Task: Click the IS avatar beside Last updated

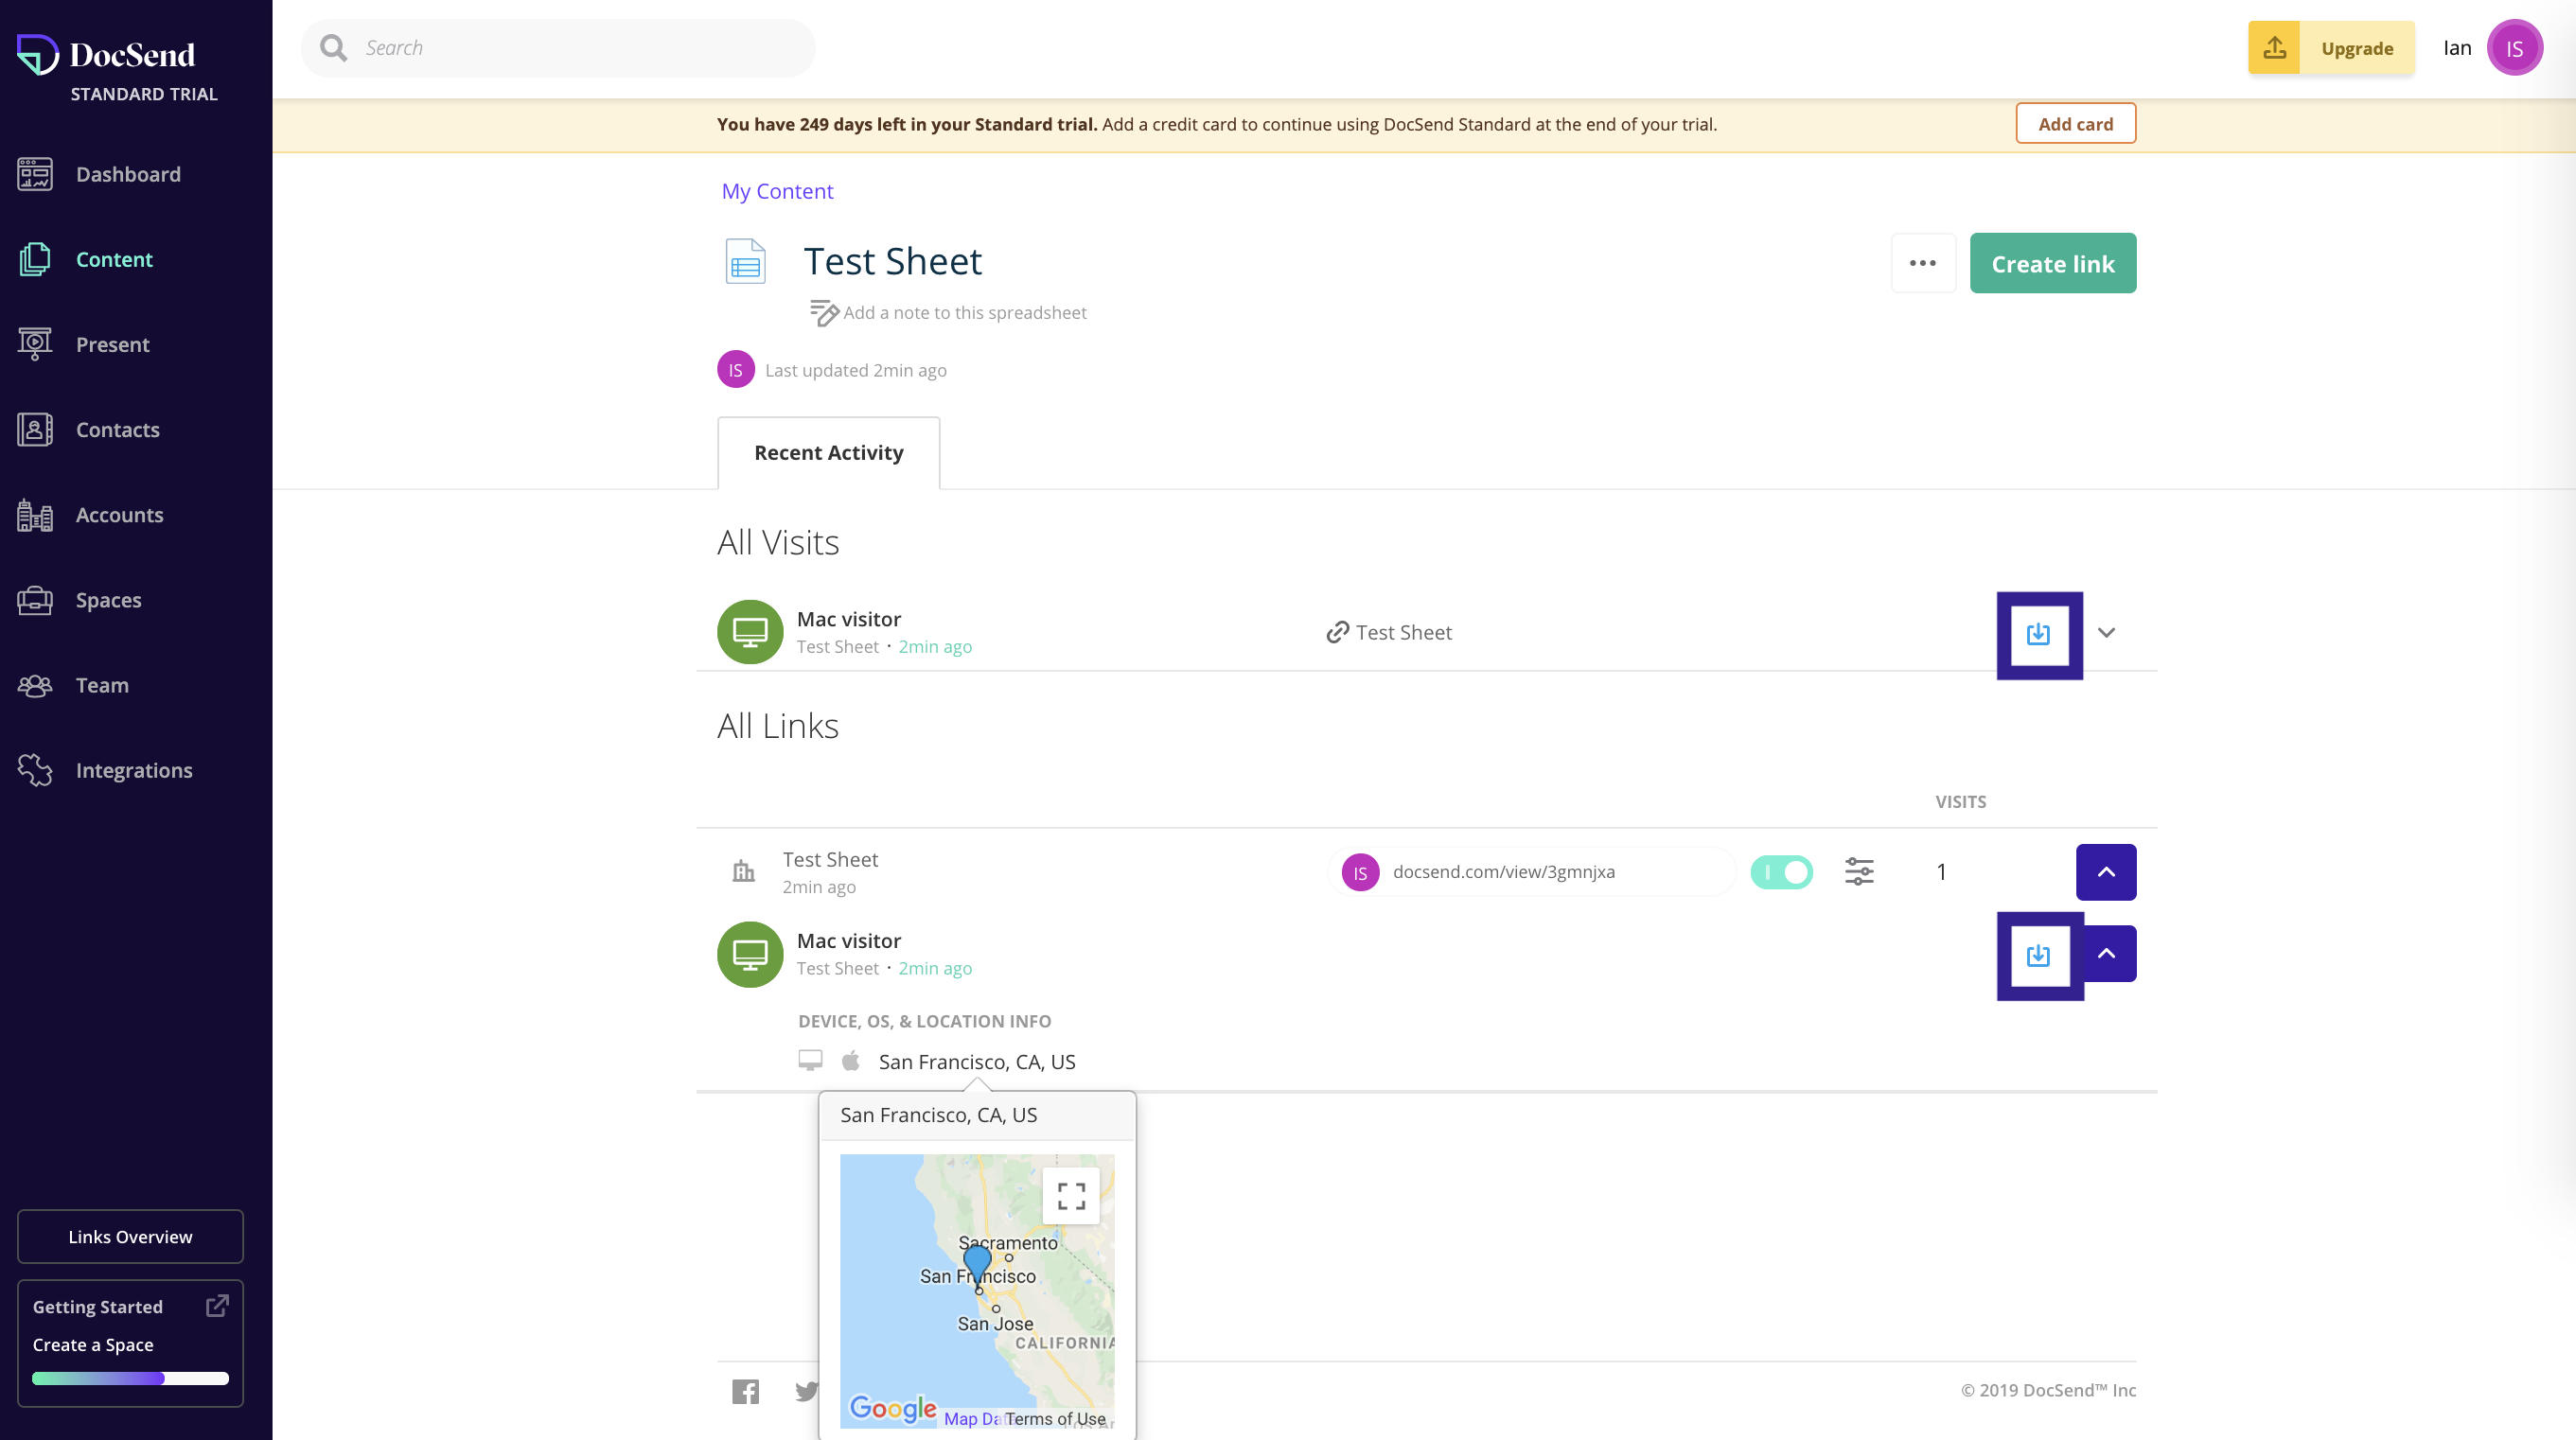Action: click(x=735, y=370)
